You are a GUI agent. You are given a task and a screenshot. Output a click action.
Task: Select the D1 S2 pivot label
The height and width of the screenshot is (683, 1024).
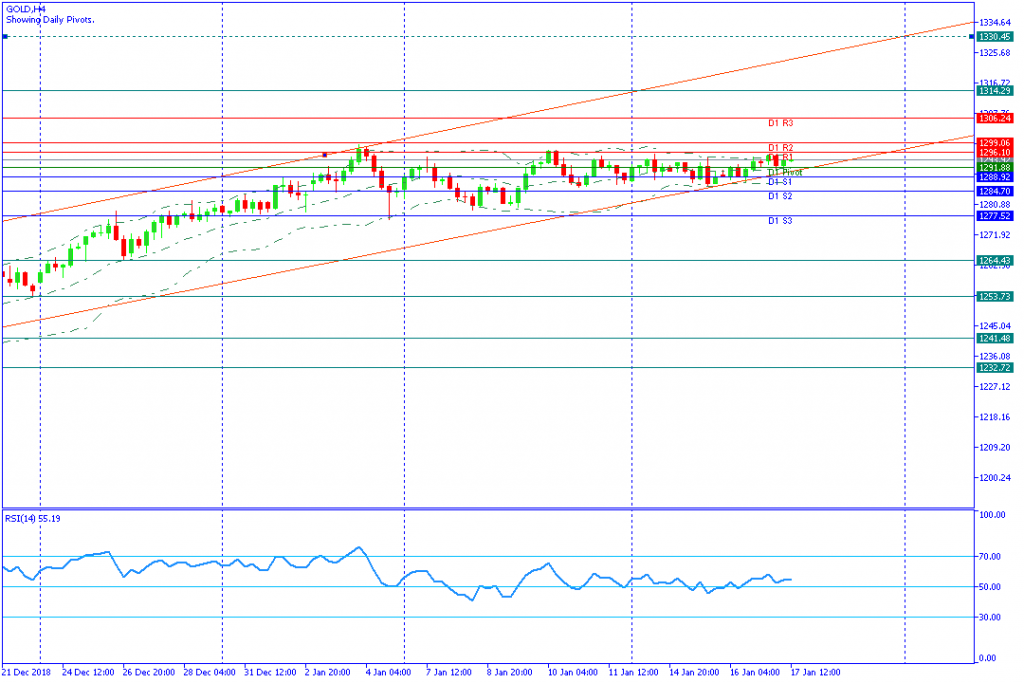pos(780,197)
